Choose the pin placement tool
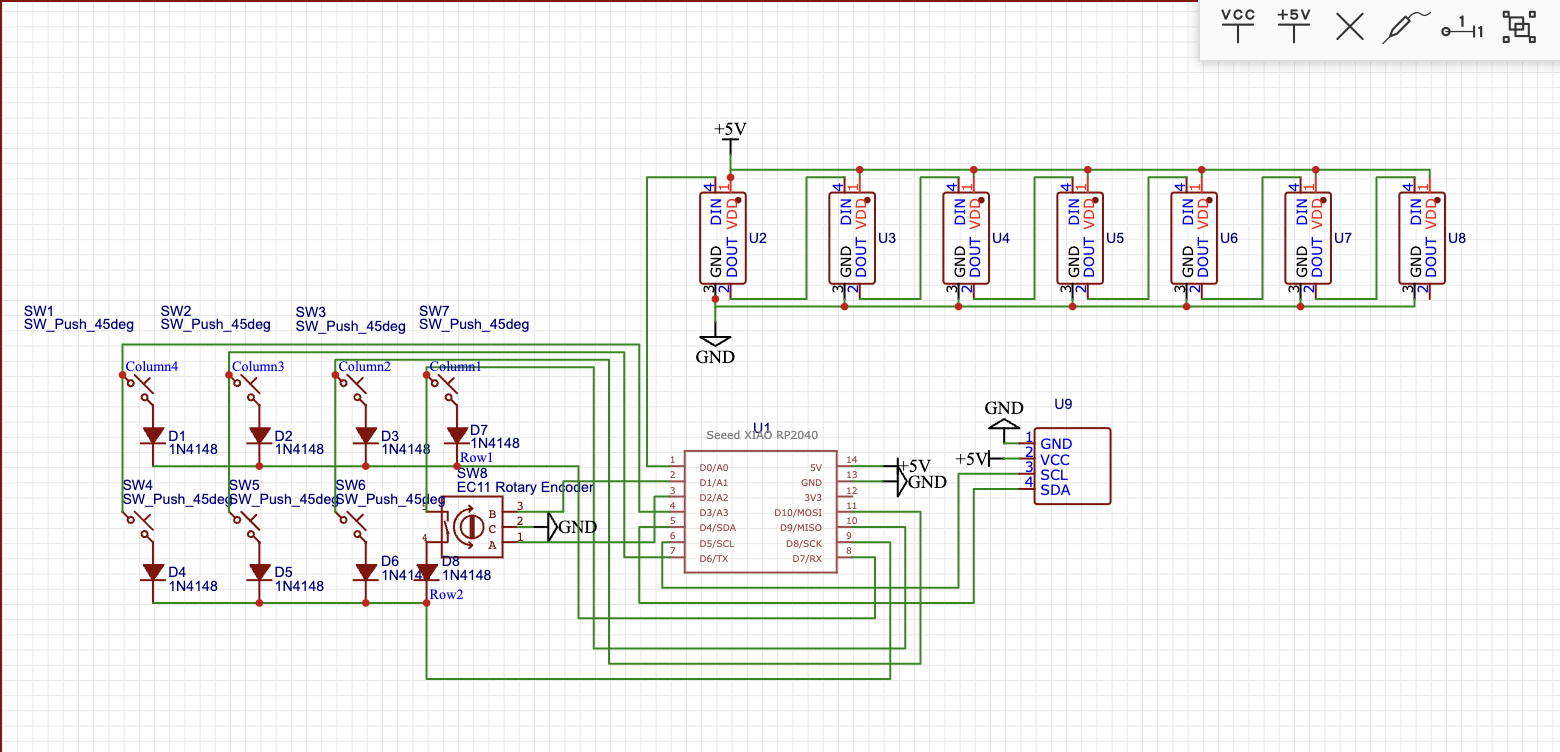 click(1462, 29)
